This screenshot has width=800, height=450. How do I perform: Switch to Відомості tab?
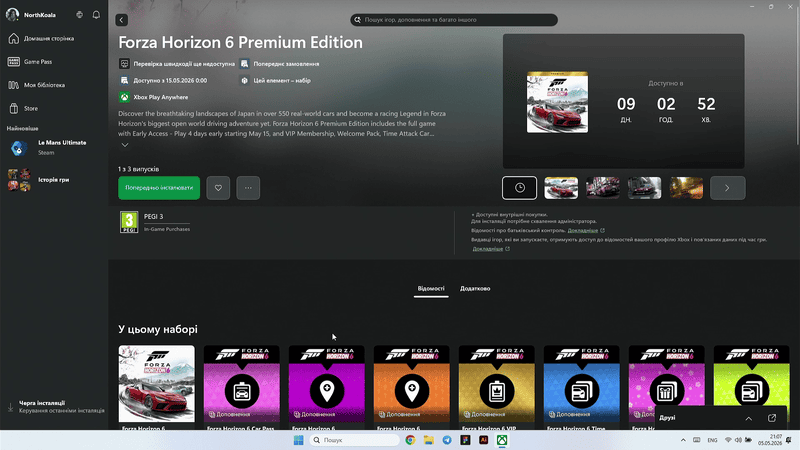(x=431, y=289)
